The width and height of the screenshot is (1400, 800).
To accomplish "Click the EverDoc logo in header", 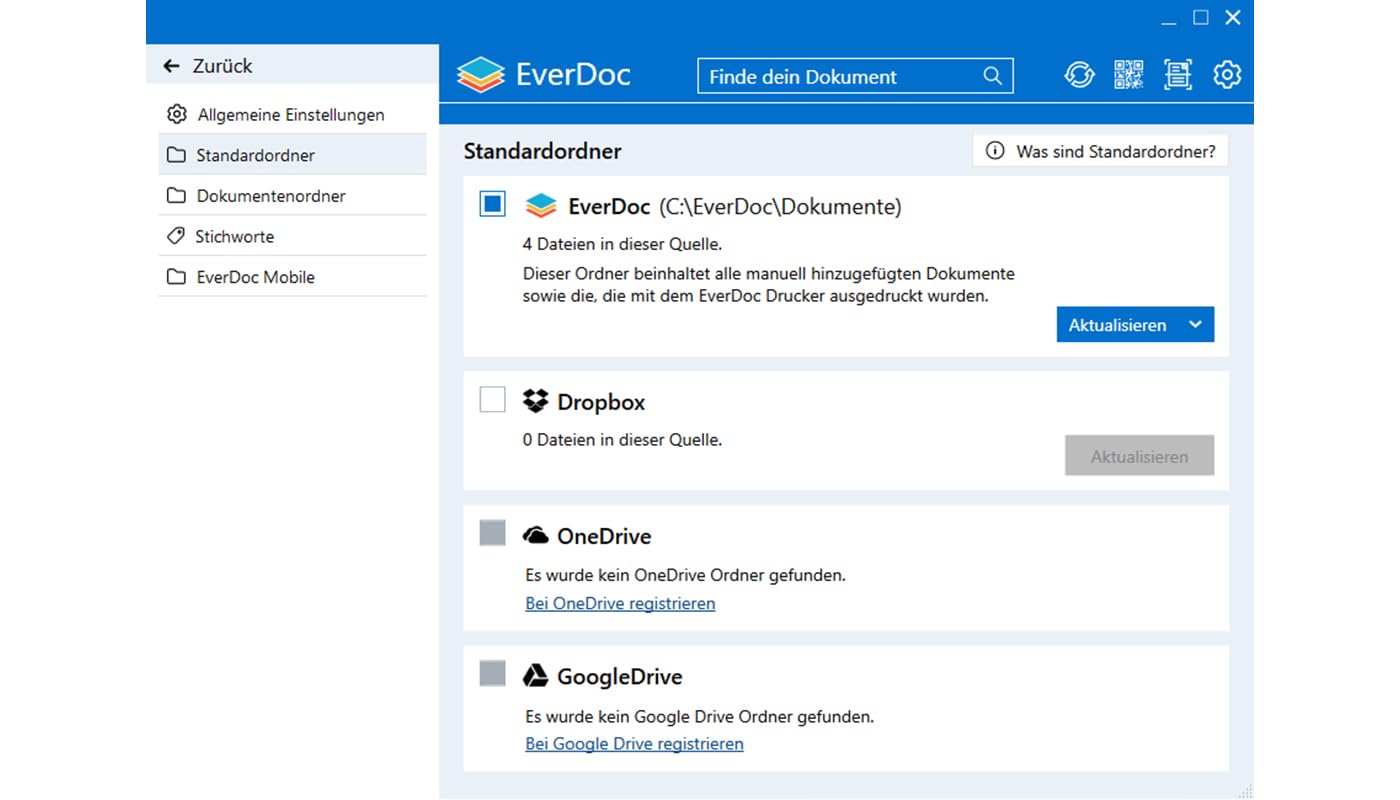I will click(544, 75).
